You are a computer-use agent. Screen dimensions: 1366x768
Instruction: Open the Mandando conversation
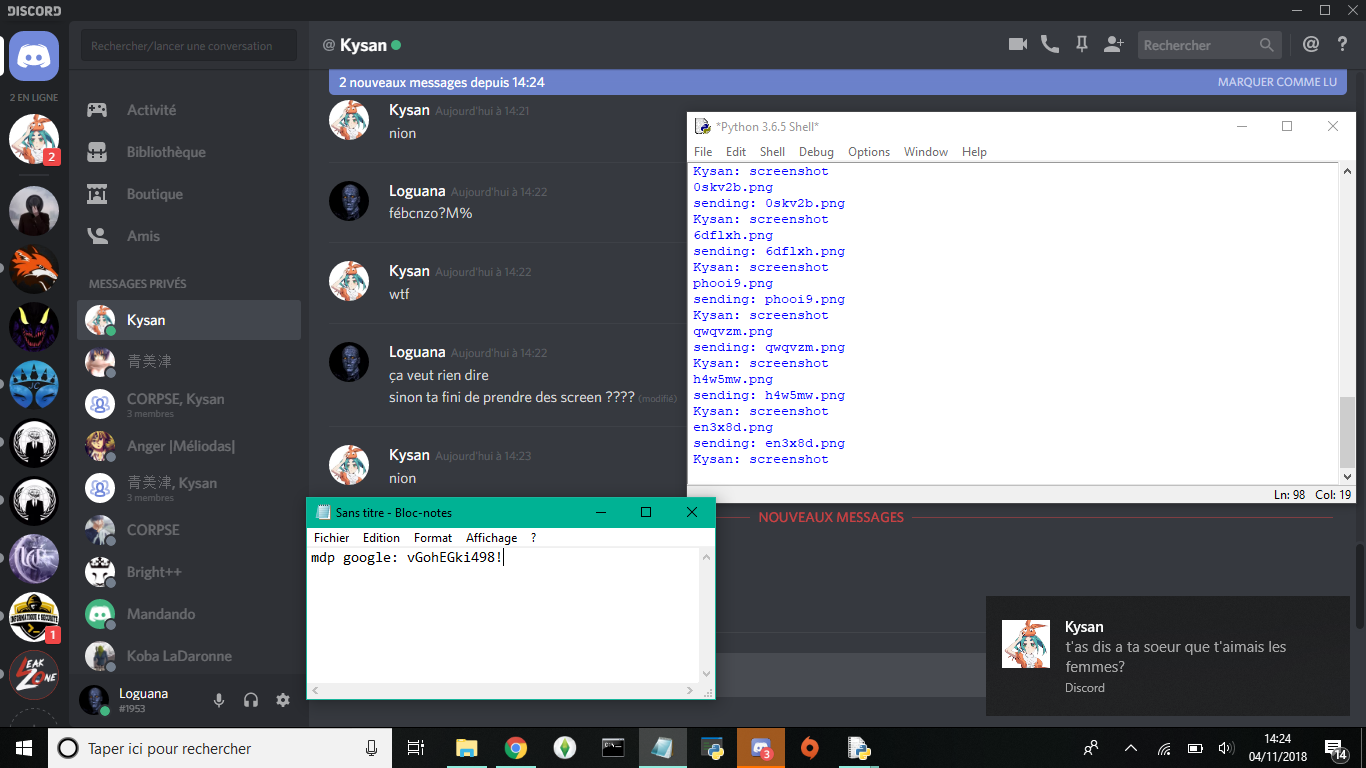(189, 614)
